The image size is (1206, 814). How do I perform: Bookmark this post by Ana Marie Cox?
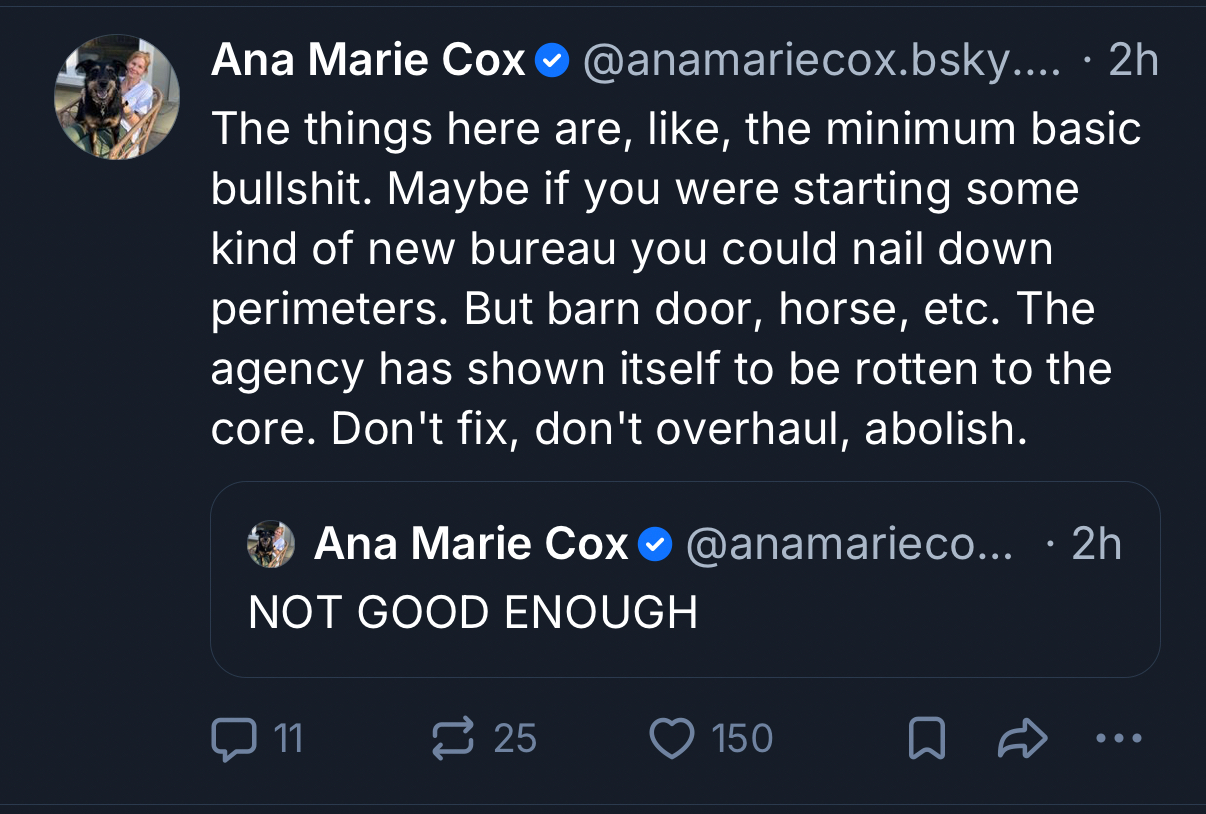pos(926,739)
